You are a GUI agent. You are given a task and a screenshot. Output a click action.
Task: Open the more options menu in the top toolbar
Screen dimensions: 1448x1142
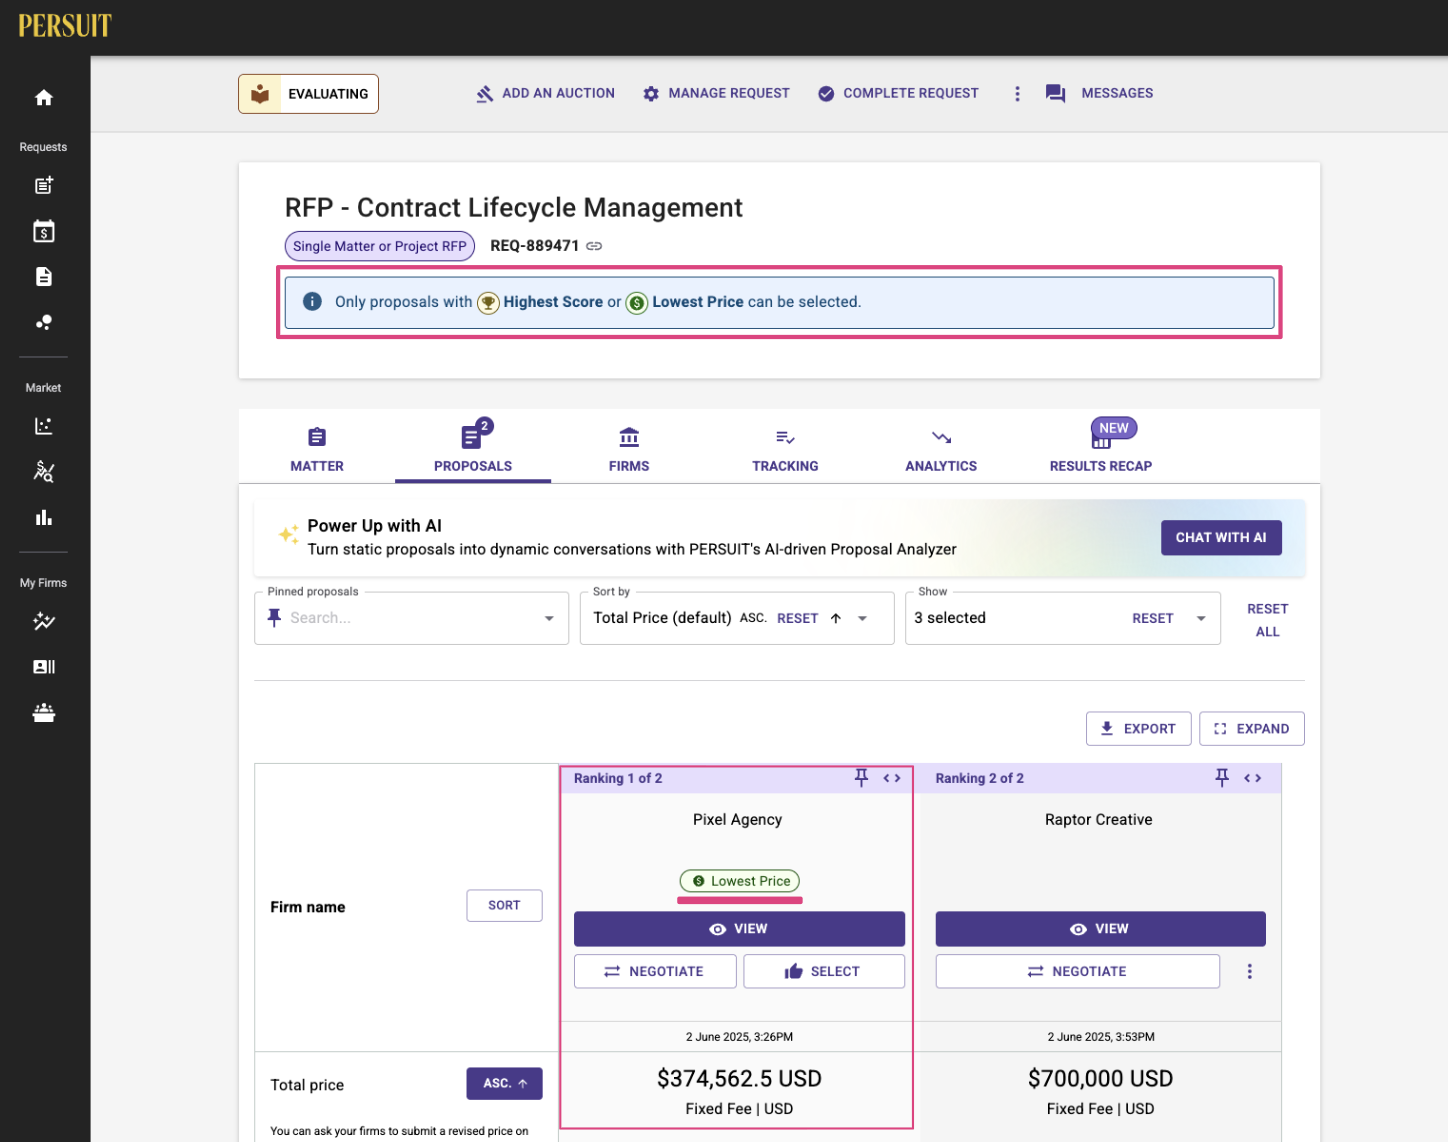click(x=1017, y=93)
